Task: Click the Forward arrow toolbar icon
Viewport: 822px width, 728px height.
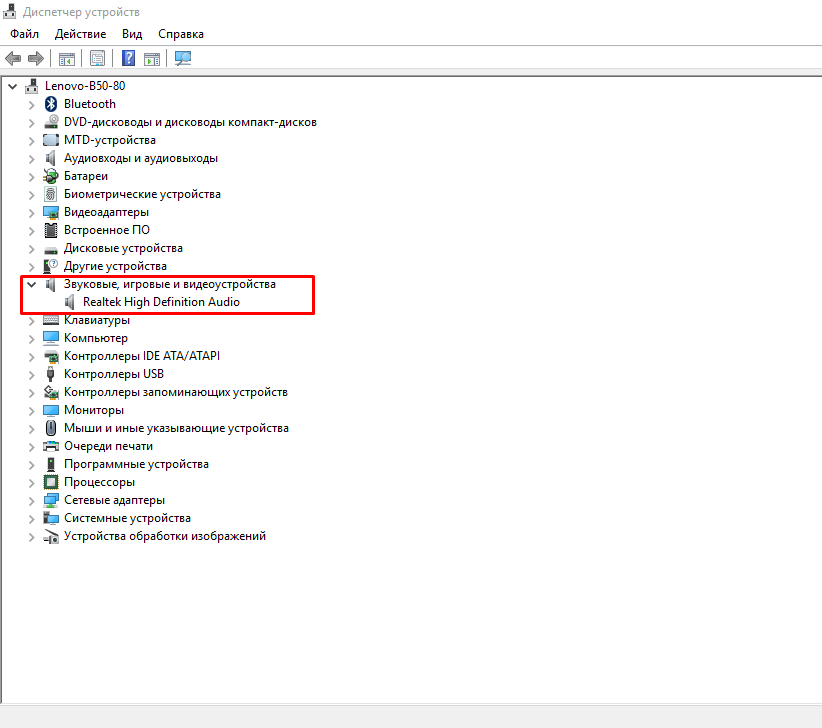Action: click(x=36, y=58)
